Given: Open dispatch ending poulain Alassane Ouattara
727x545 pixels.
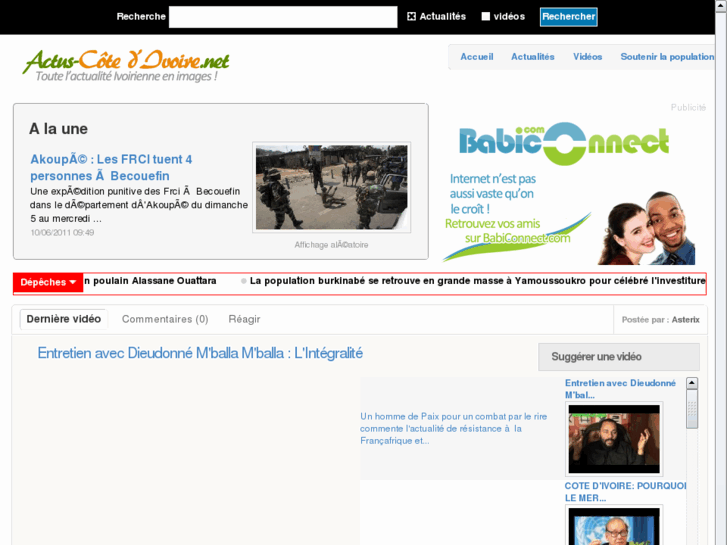Looking at the screenshot, I should click(x=150, y=281).
